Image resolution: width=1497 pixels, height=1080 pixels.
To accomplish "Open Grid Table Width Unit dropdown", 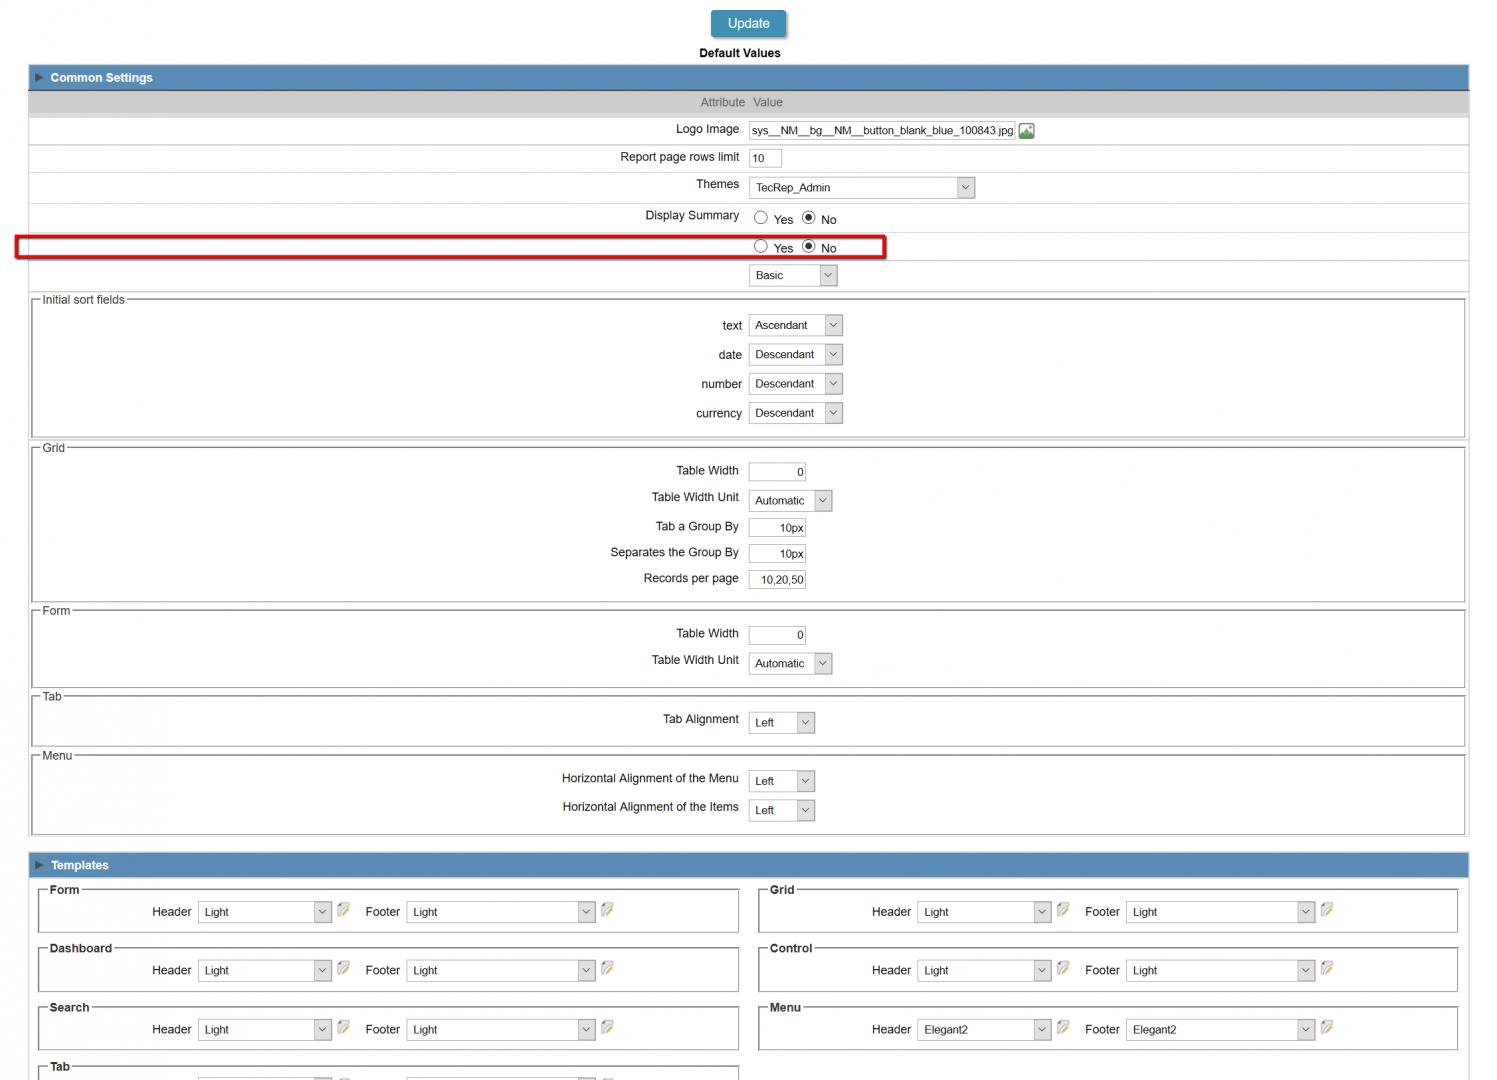I will [790, 500].
